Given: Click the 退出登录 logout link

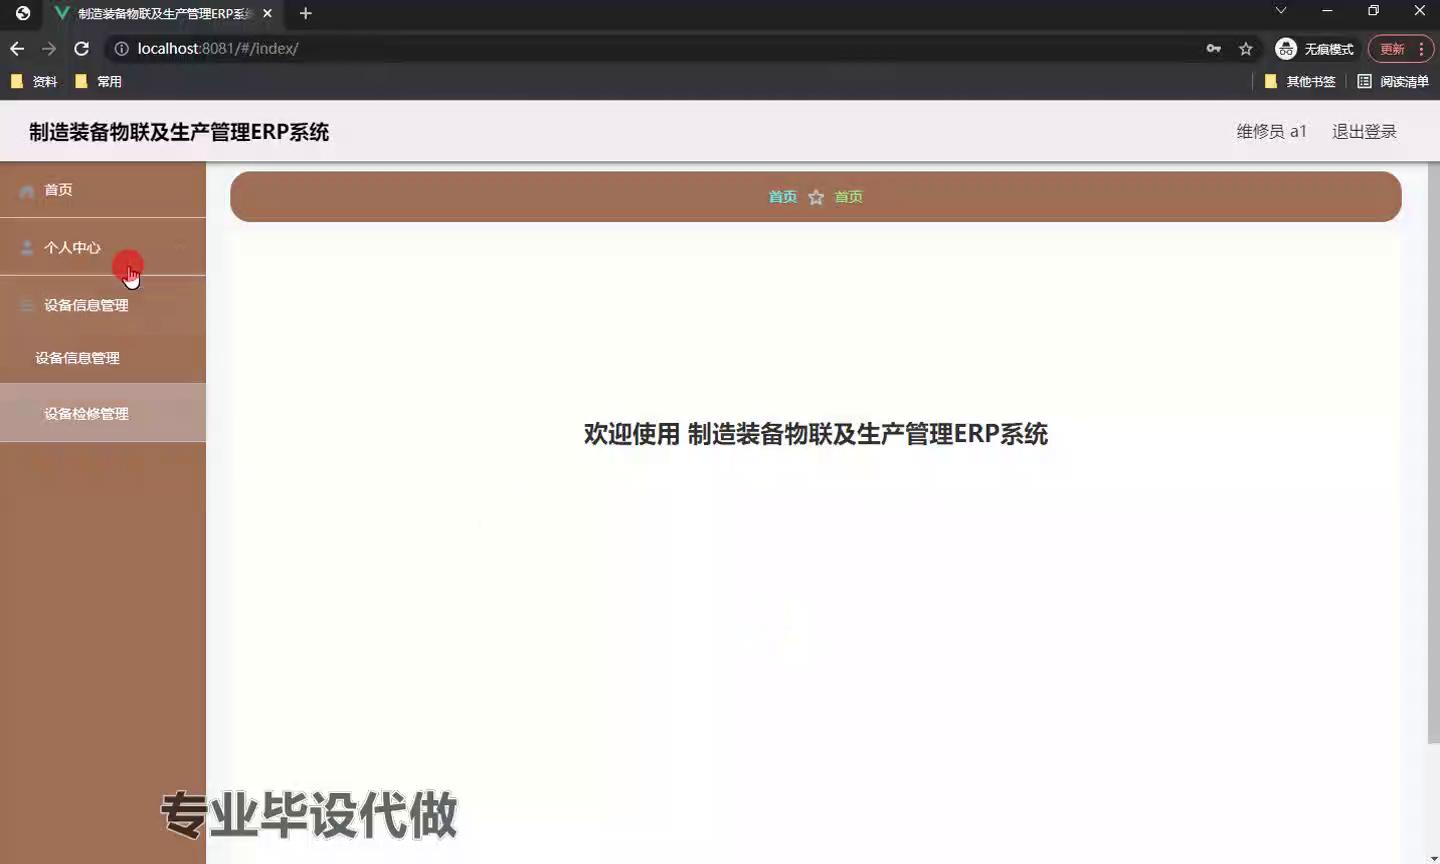Looking at the screenshot, I should tap(1363, 132).
